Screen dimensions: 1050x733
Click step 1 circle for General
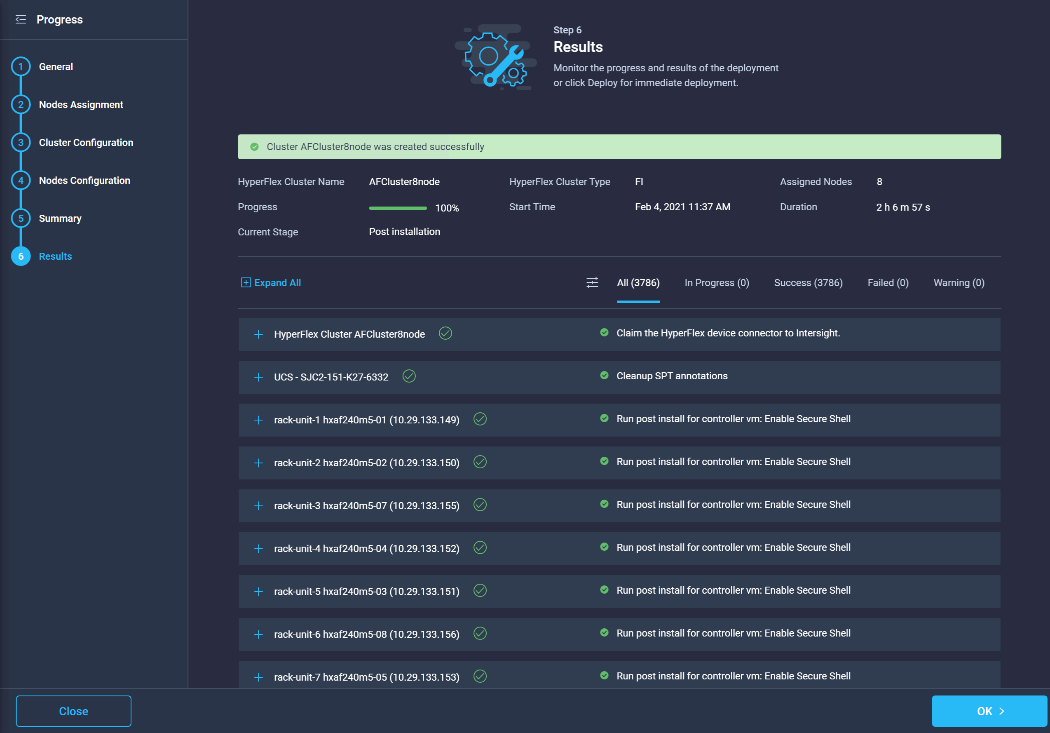click(21, 67)
